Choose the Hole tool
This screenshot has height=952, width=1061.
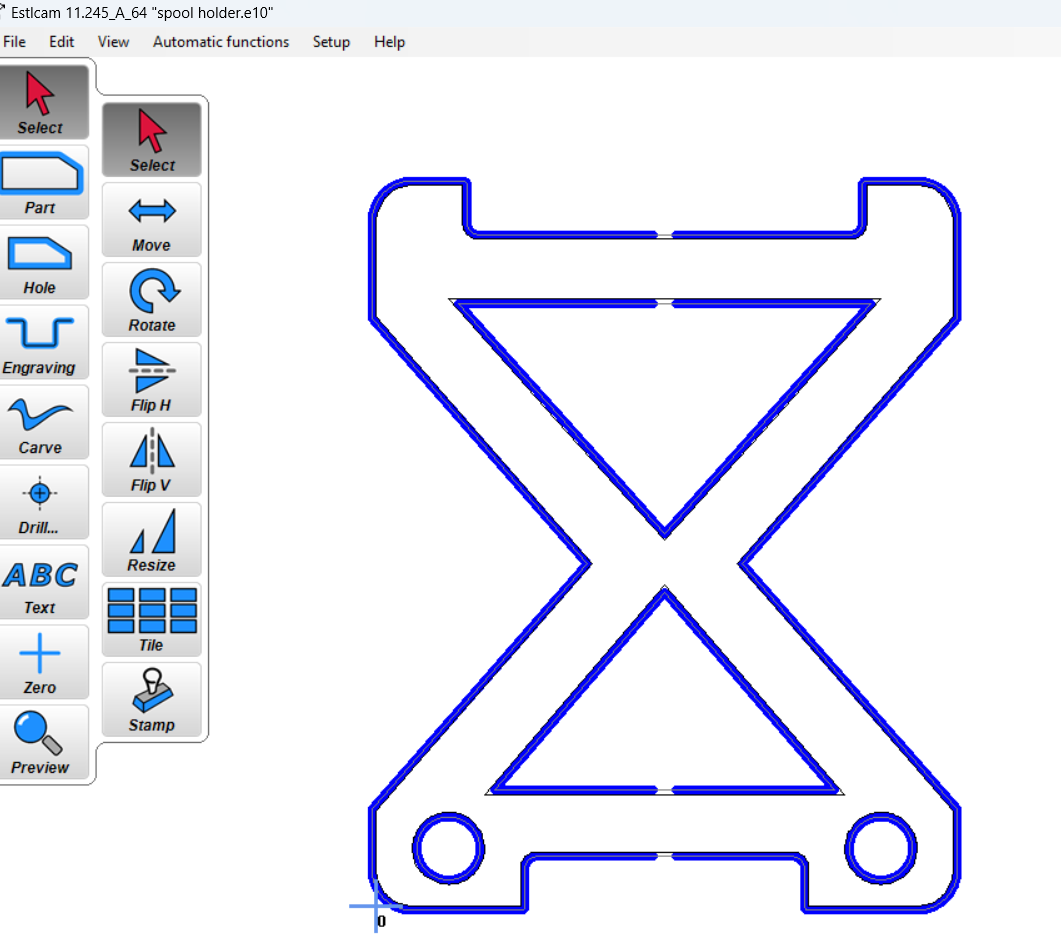[41, 262]
